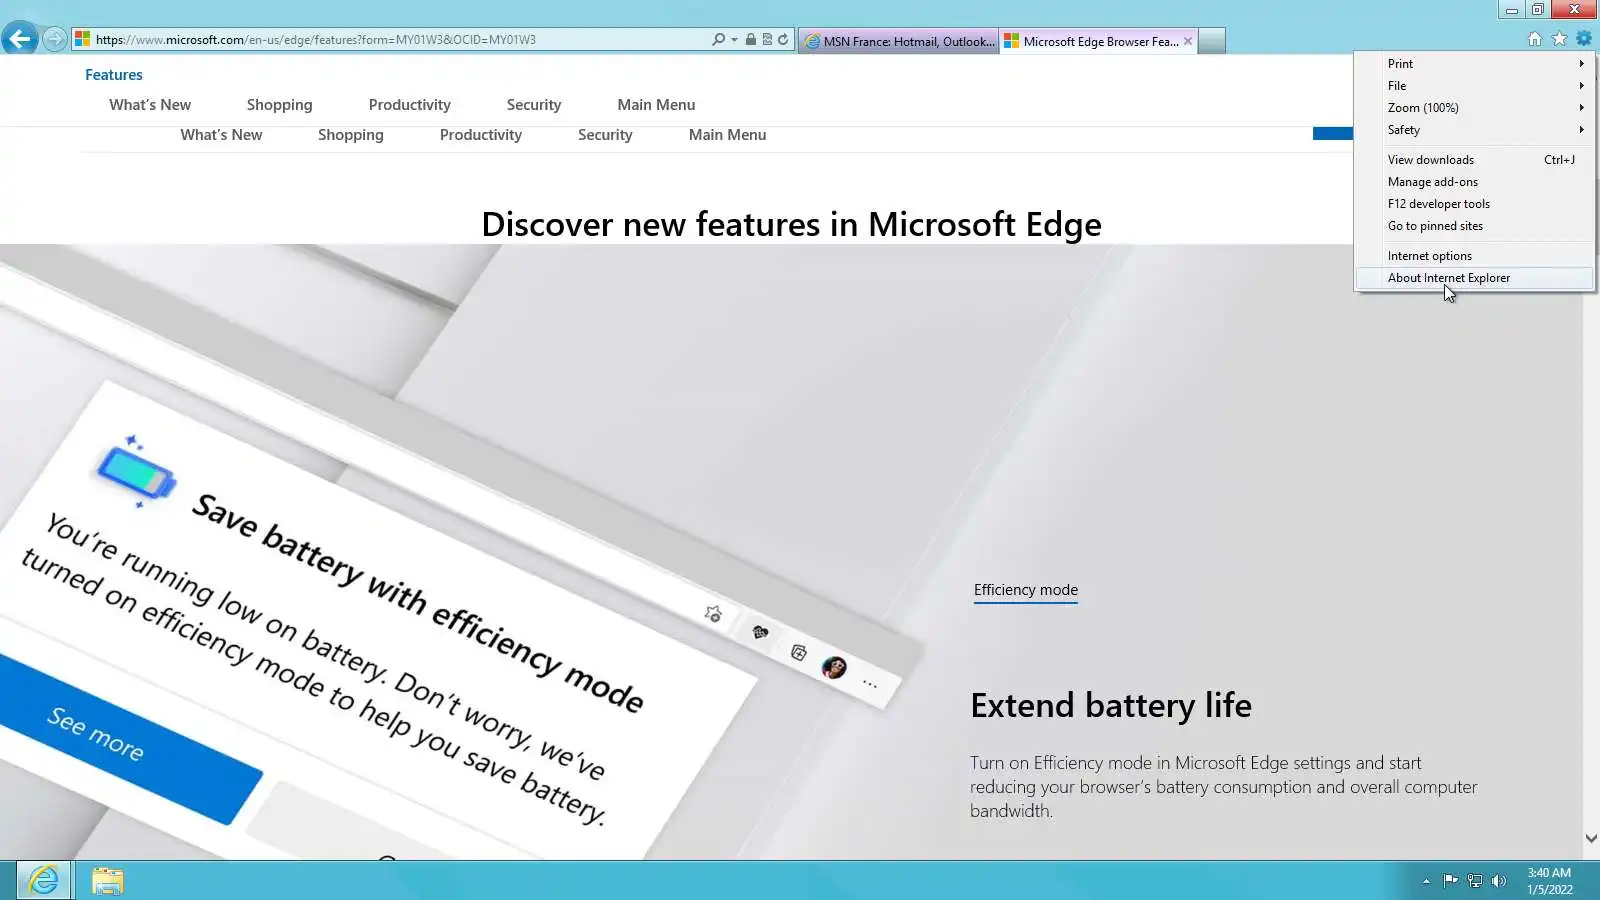Open Action Center flag icon in tray
Viewport: 1600px width, 900px height.
point(1450,881)
